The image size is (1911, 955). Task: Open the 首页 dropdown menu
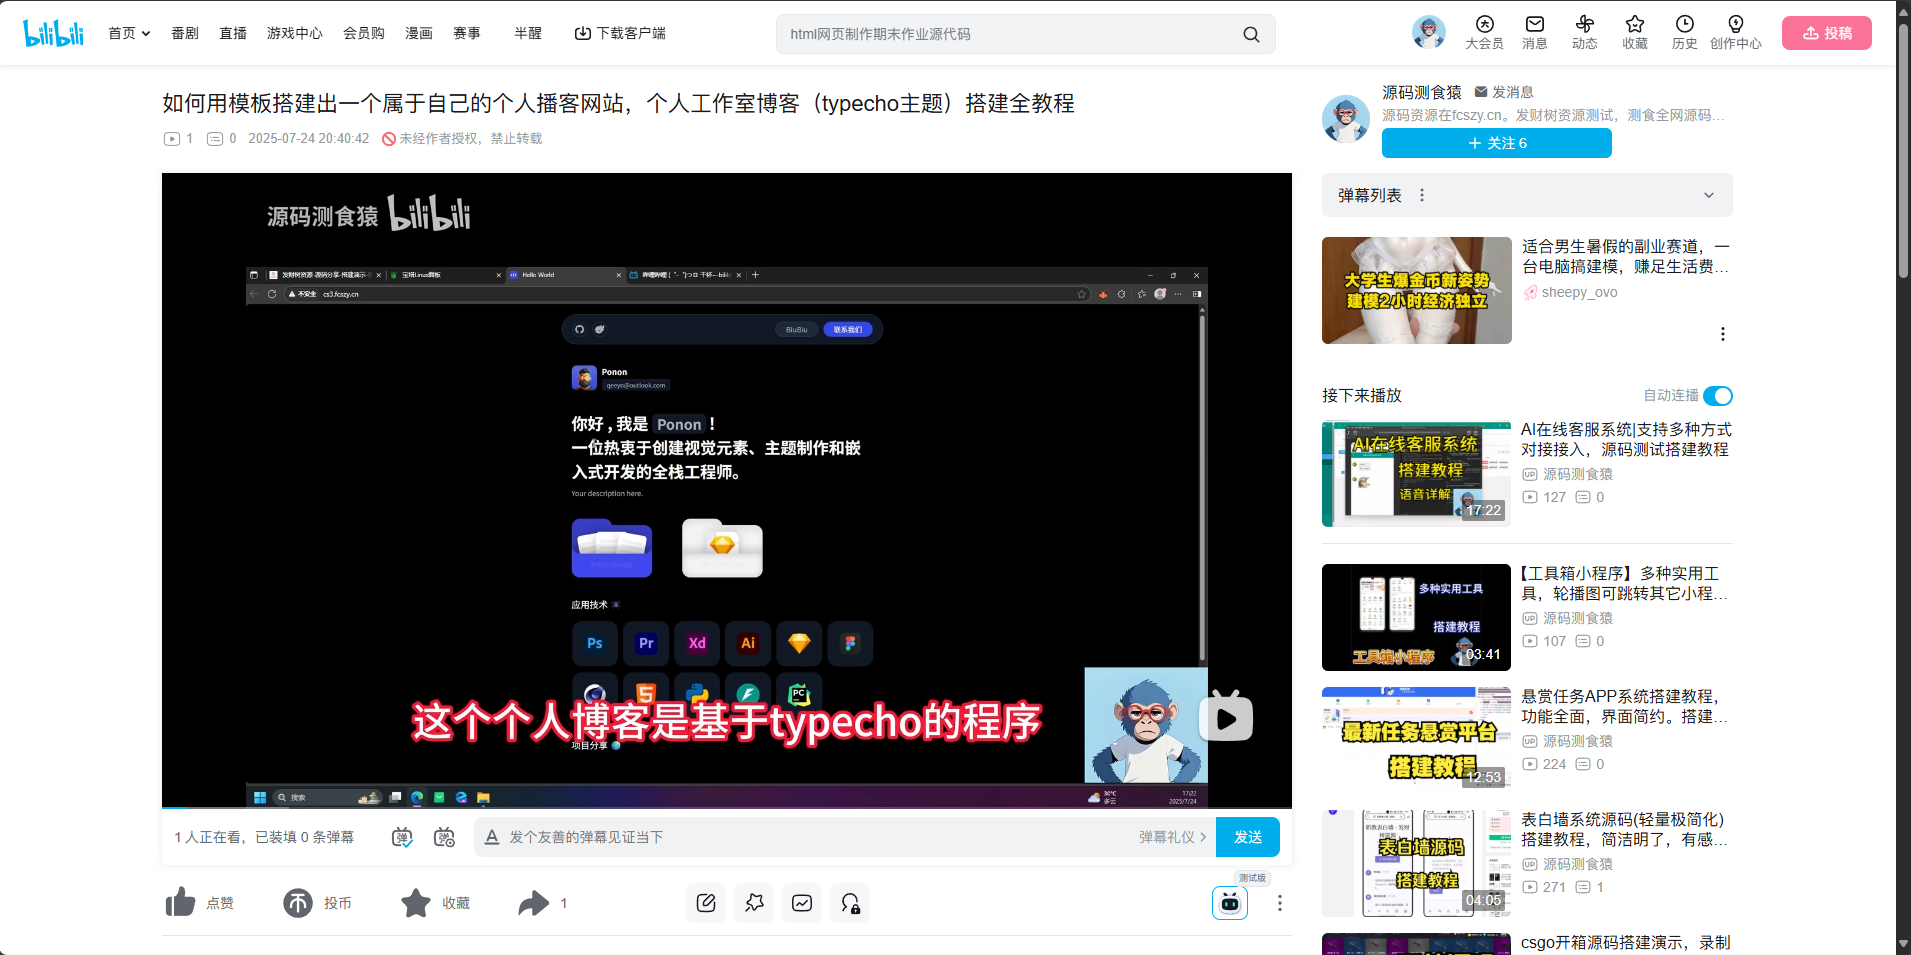pos(129,33)
